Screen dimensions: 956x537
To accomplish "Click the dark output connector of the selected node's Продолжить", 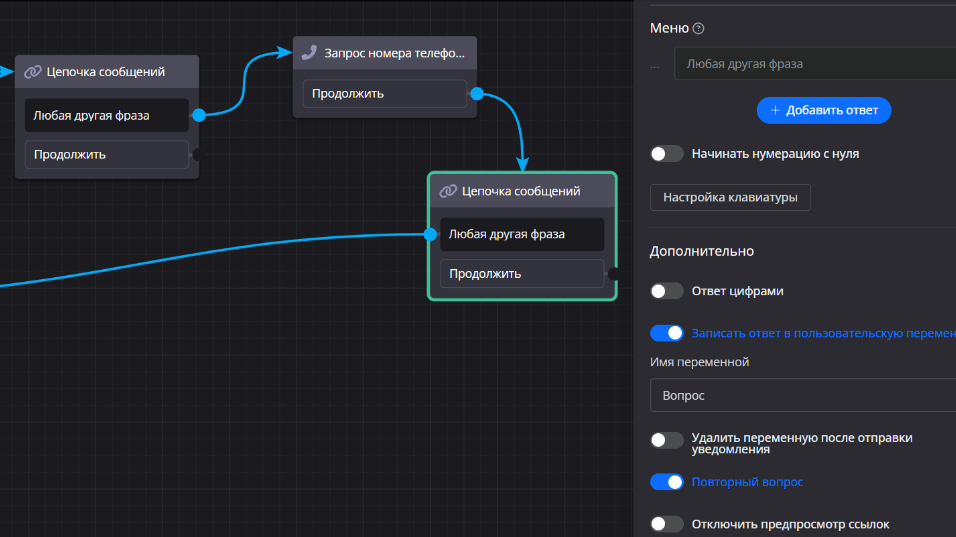I will [613, 273].
